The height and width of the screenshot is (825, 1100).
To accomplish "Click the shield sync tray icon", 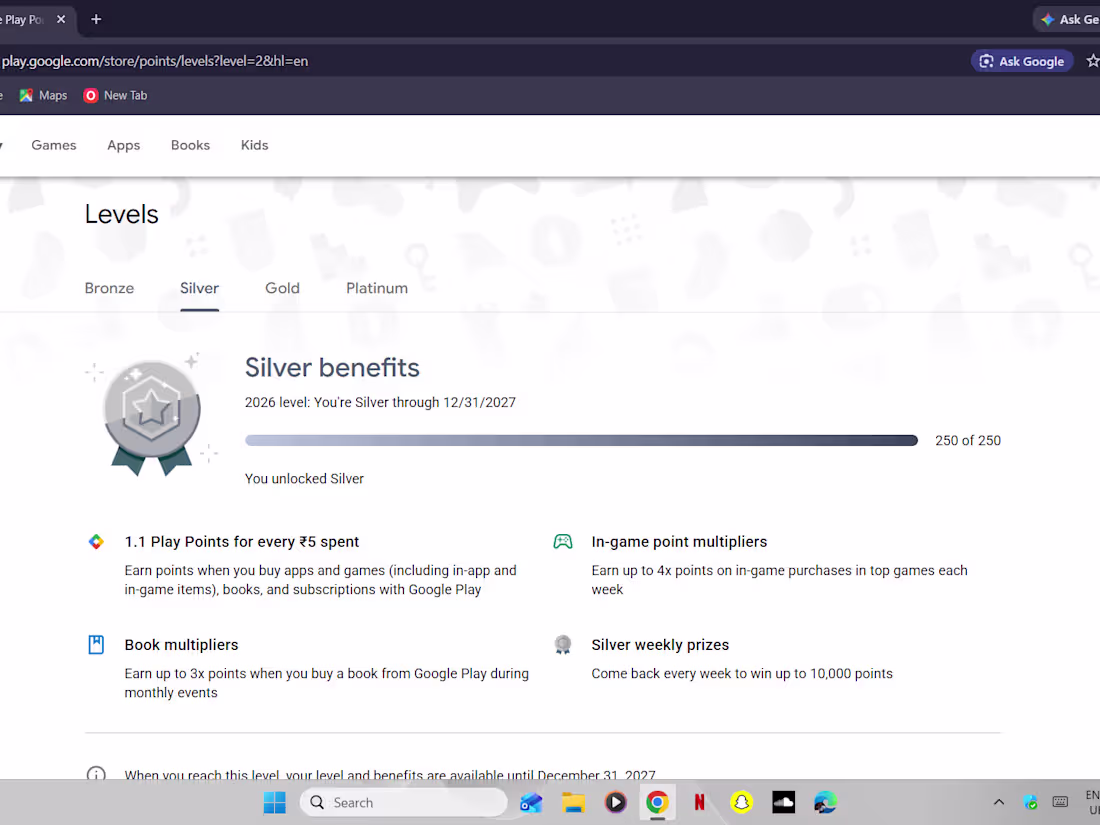I will (1030, 802).
